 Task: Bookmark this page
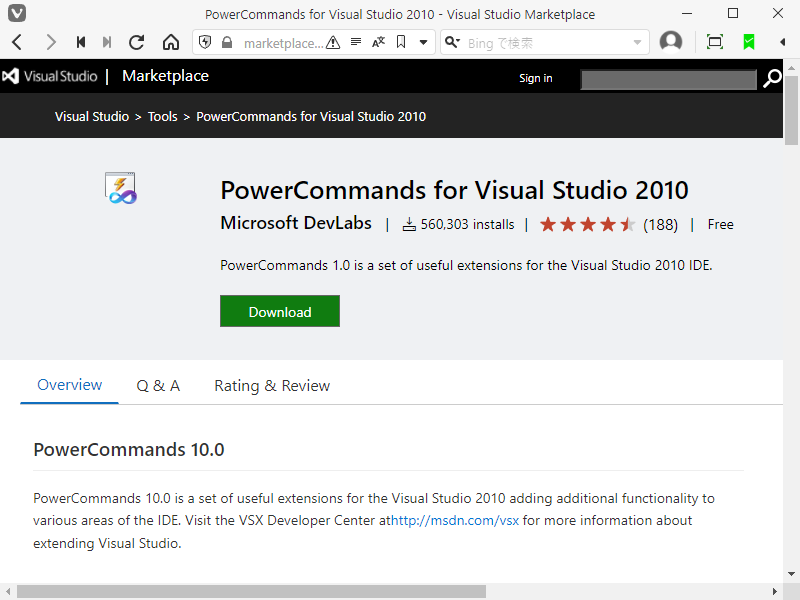[401, 42]
